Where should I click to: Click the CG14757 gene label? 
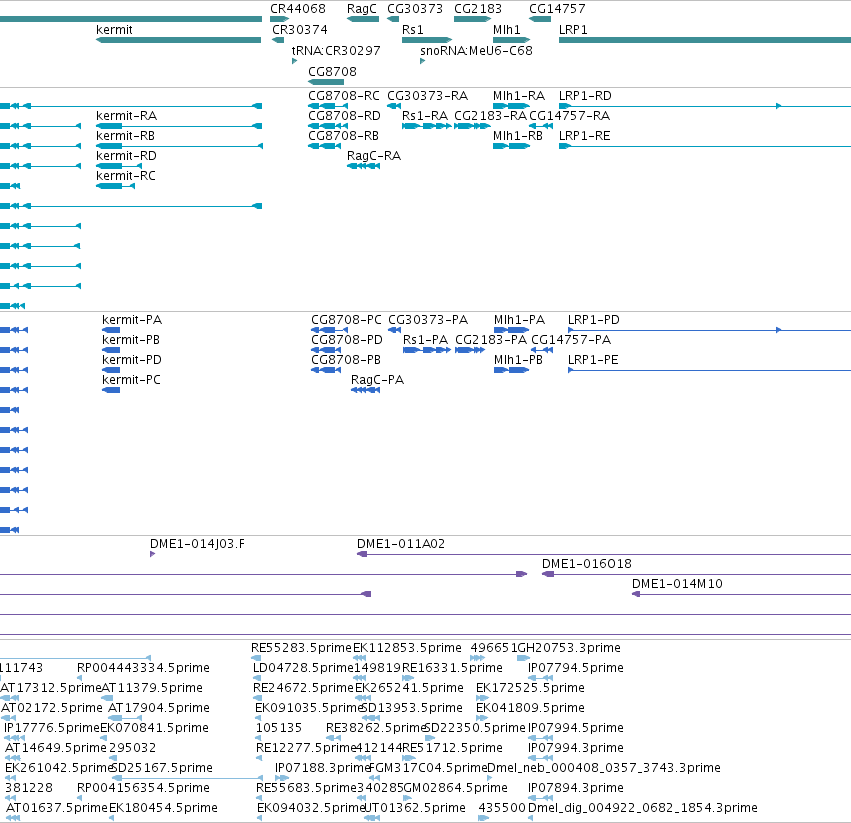click(557, 9)
